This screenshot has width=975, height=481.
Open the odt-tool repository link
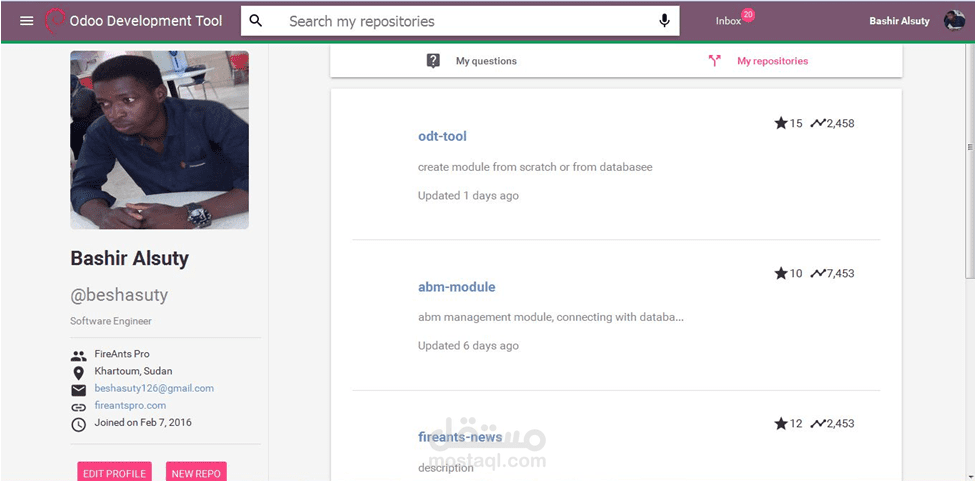(442, 137)
